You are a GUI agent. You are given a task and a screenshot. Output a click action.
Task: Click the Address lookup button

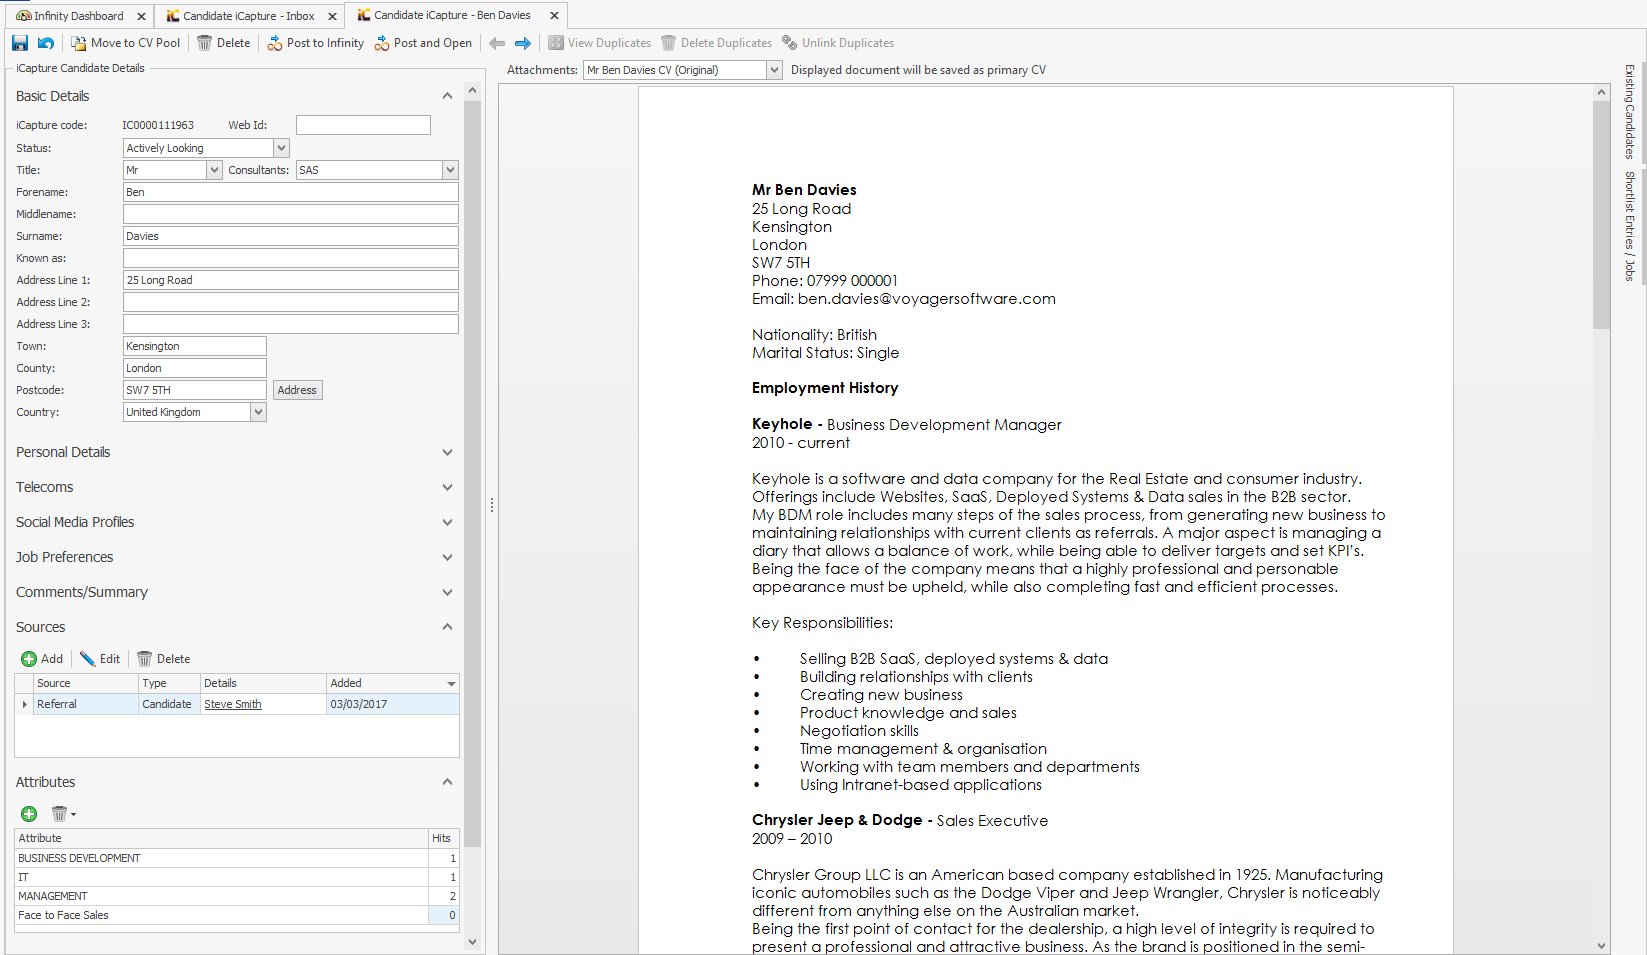(297, 390)
